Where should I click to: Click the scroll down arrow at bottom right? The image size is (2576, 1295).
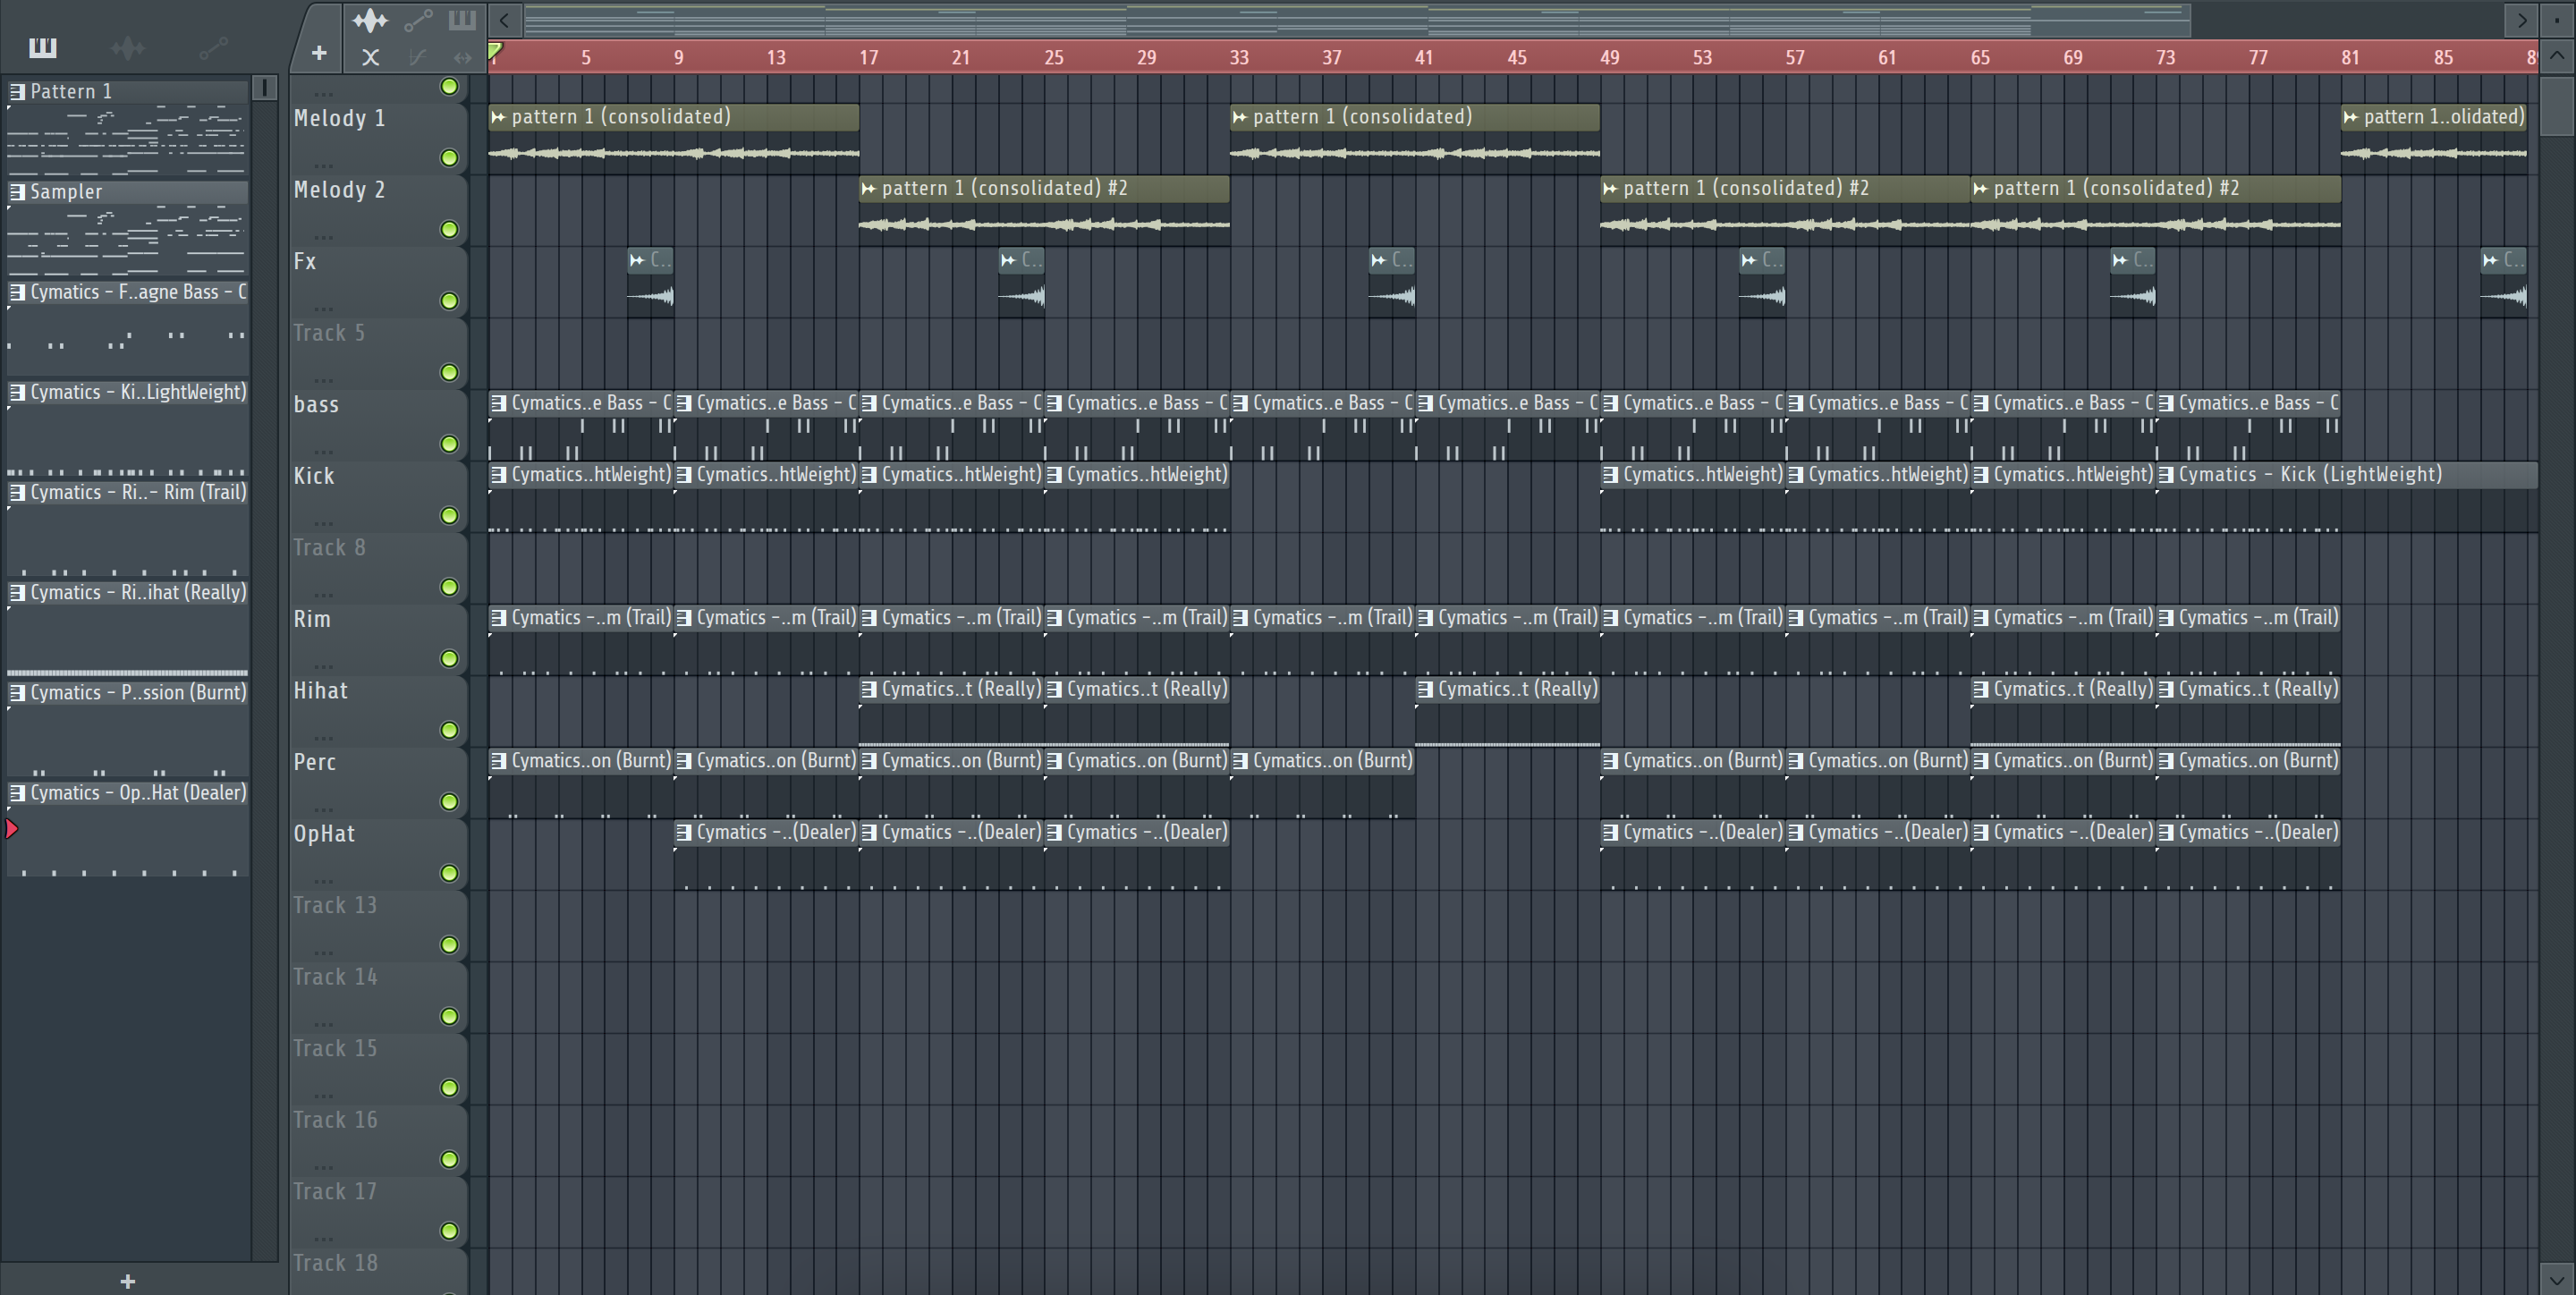coord(2556,1279)
